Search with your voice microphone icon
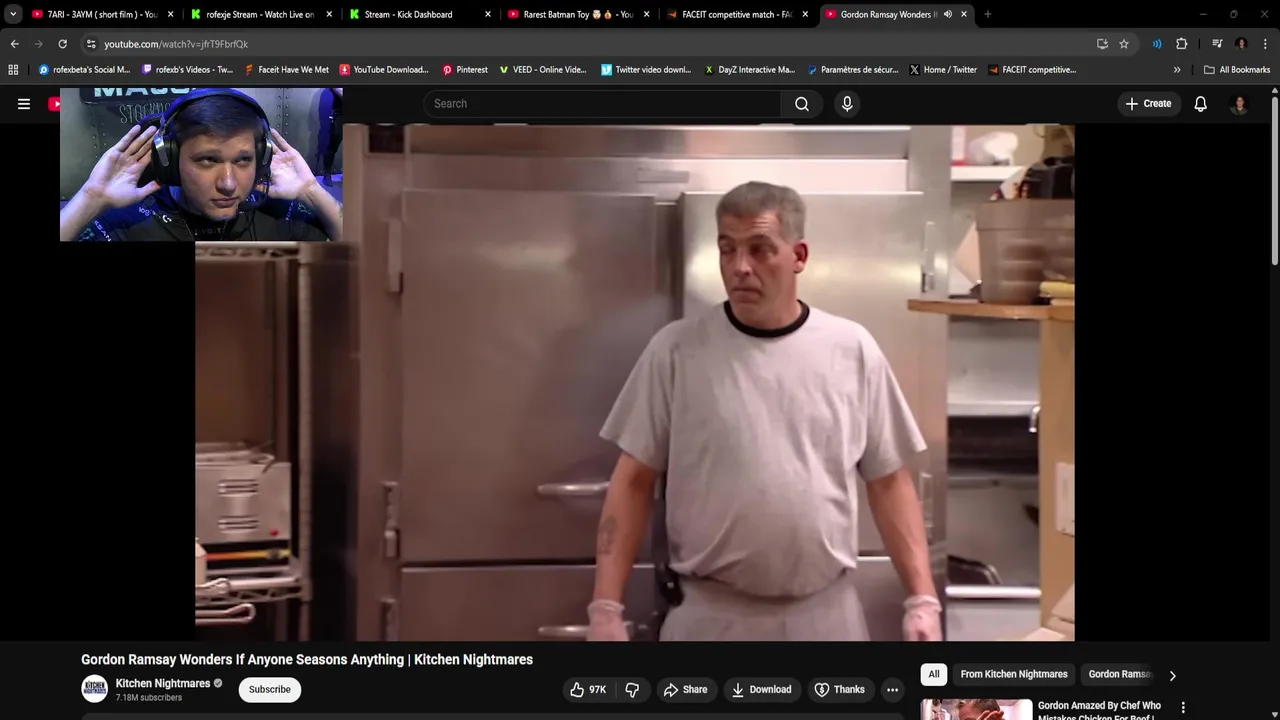The image size is (1280, 720). tap(847, 104)
